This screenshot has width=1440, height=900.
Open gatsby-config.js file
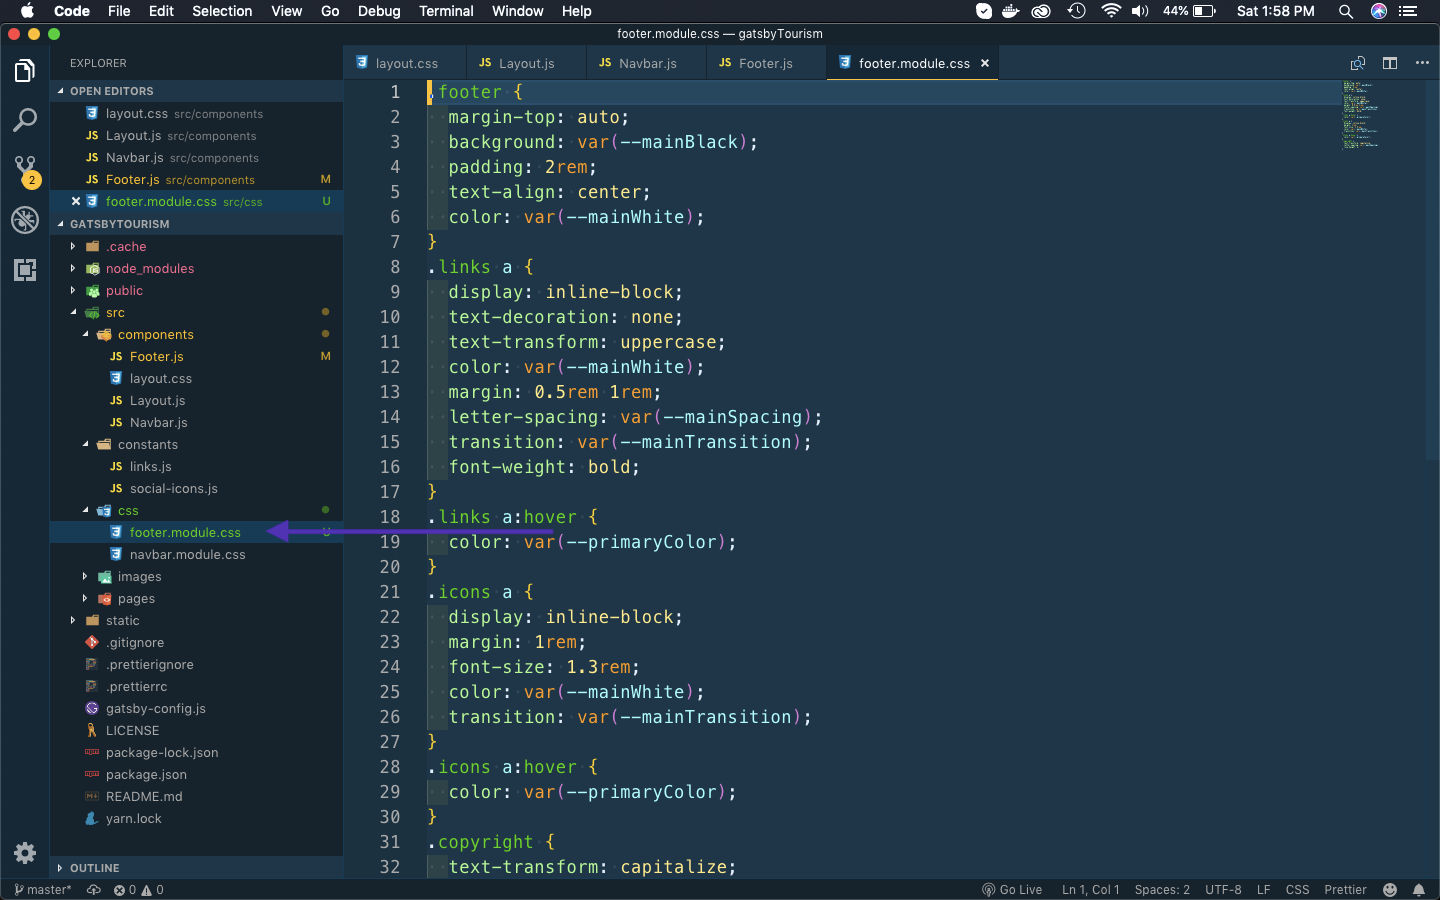click(x=196, y=708)
